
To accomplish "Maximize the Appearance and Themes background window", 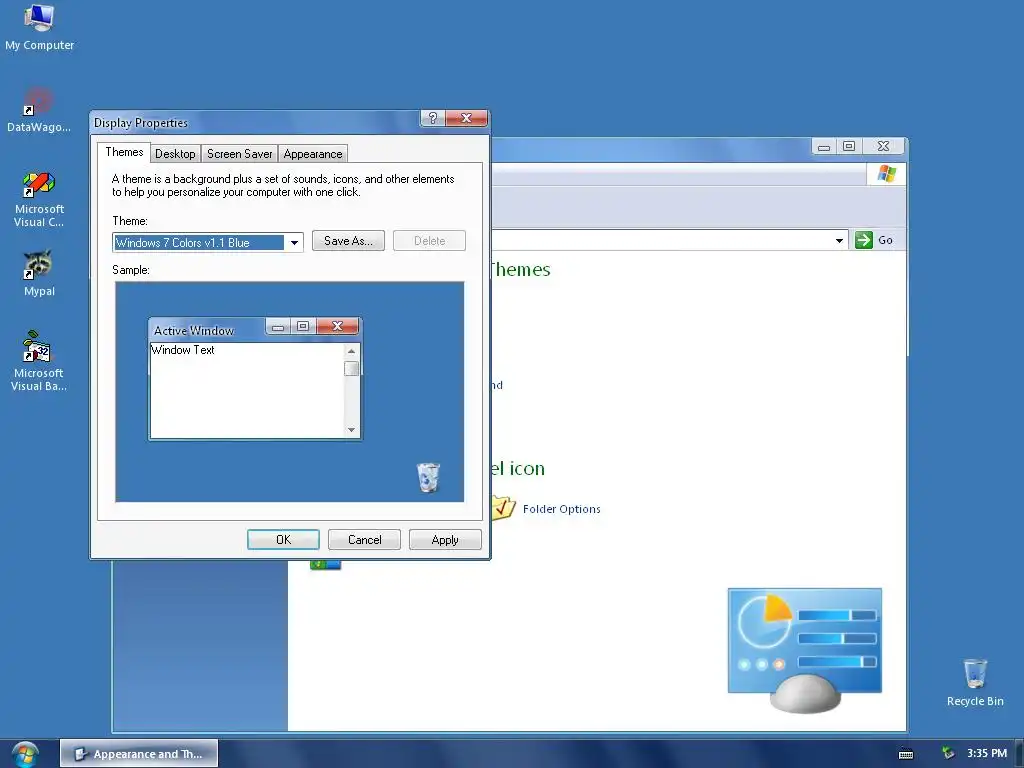I will [849, 146].
